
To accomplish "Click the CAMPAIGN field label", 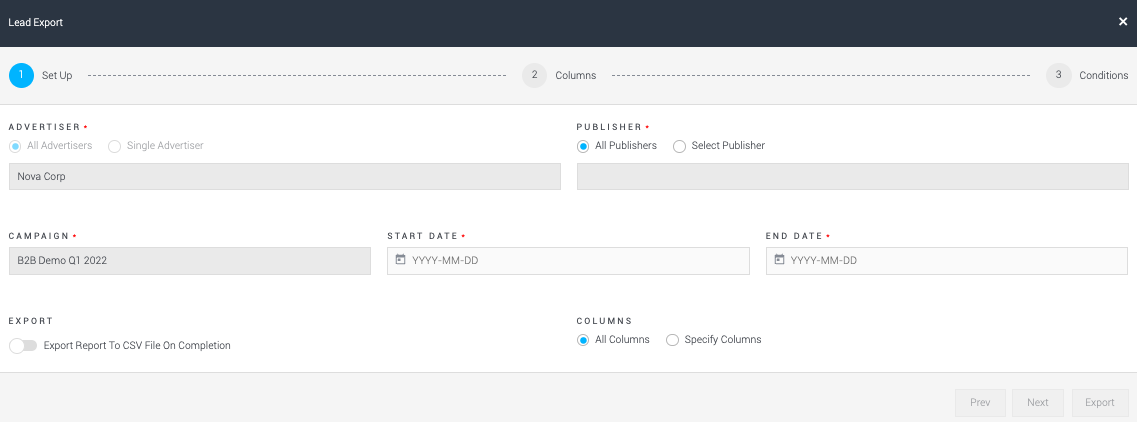I will pos(39,236).
